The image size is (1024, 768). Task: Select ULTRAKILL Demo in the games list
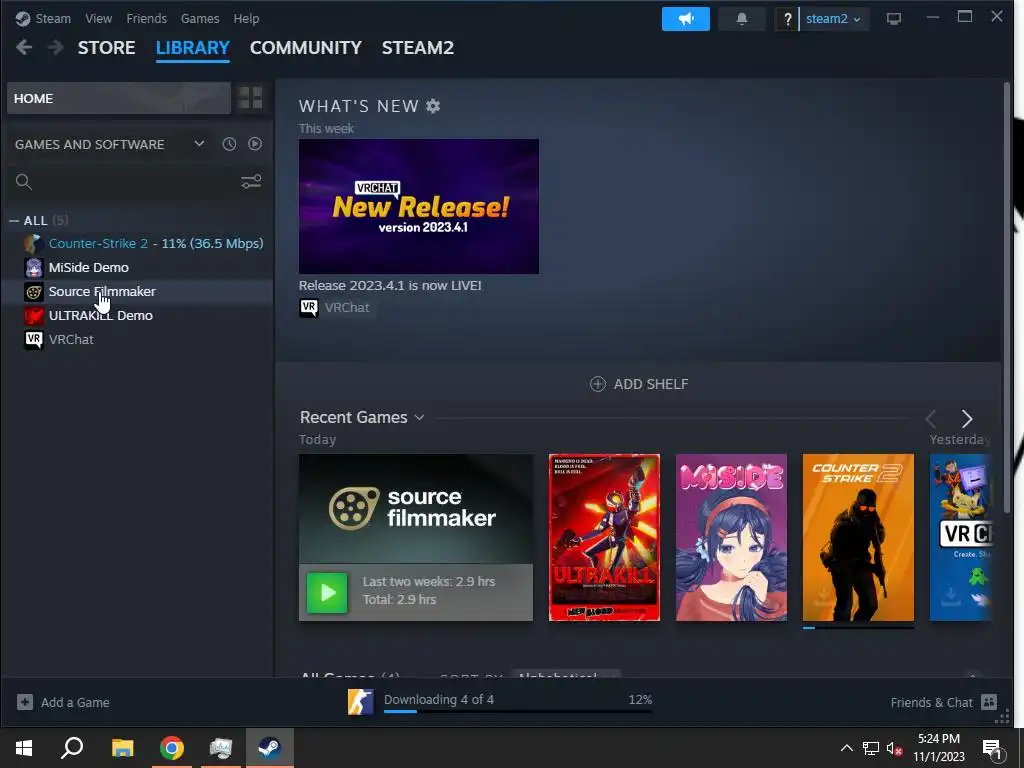click(101, 315)
